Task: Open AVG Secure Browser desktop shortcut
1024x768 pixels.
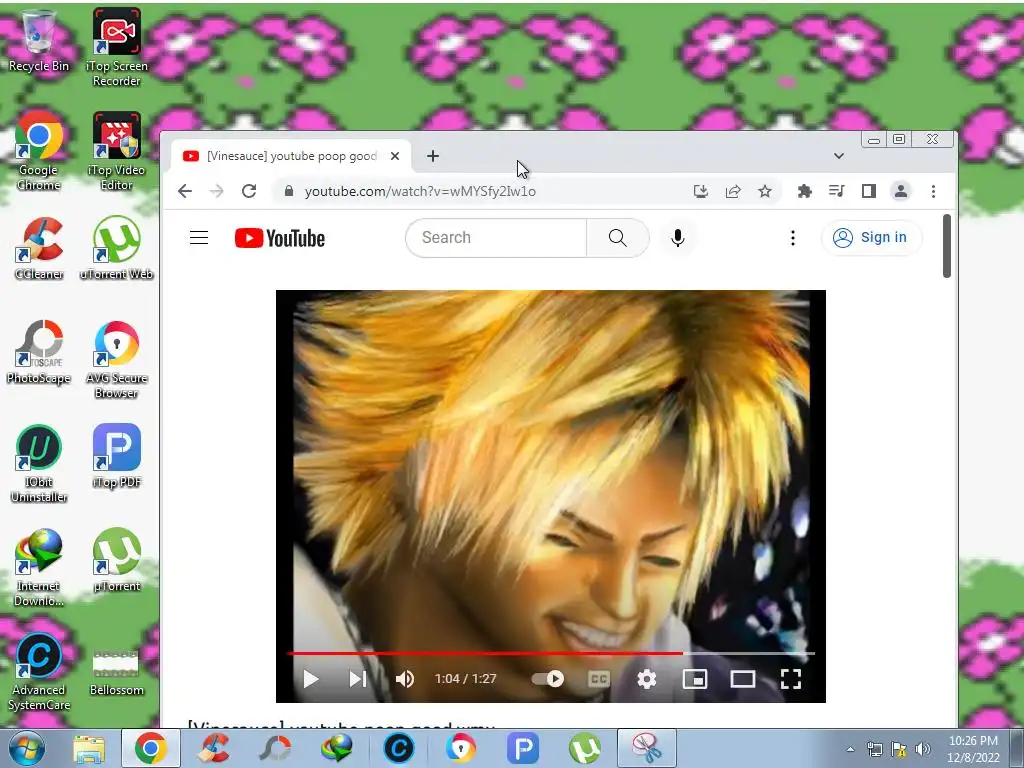Action: pos(116,359)
